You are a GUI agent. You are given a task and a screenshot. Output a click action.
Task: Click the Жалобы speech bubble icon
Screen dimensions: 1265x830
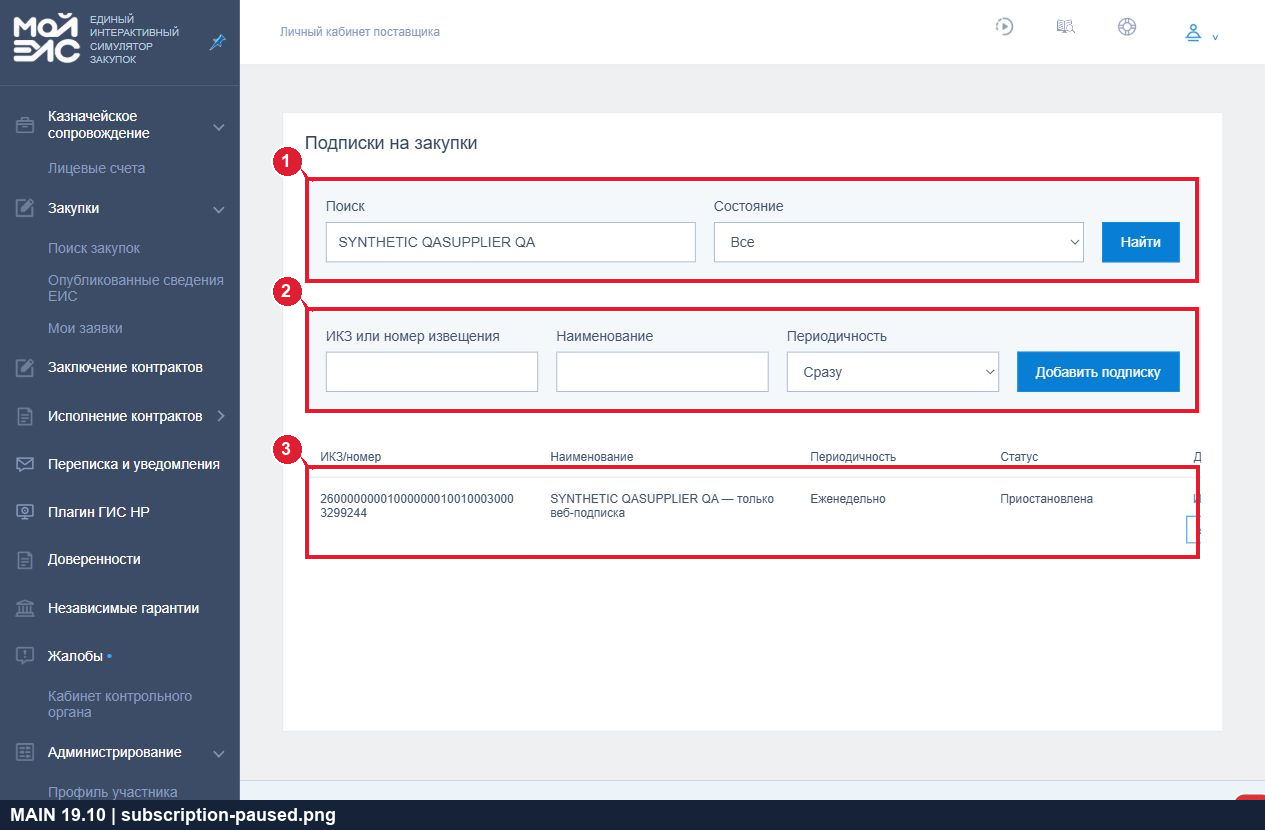click(x=25, y=656)
